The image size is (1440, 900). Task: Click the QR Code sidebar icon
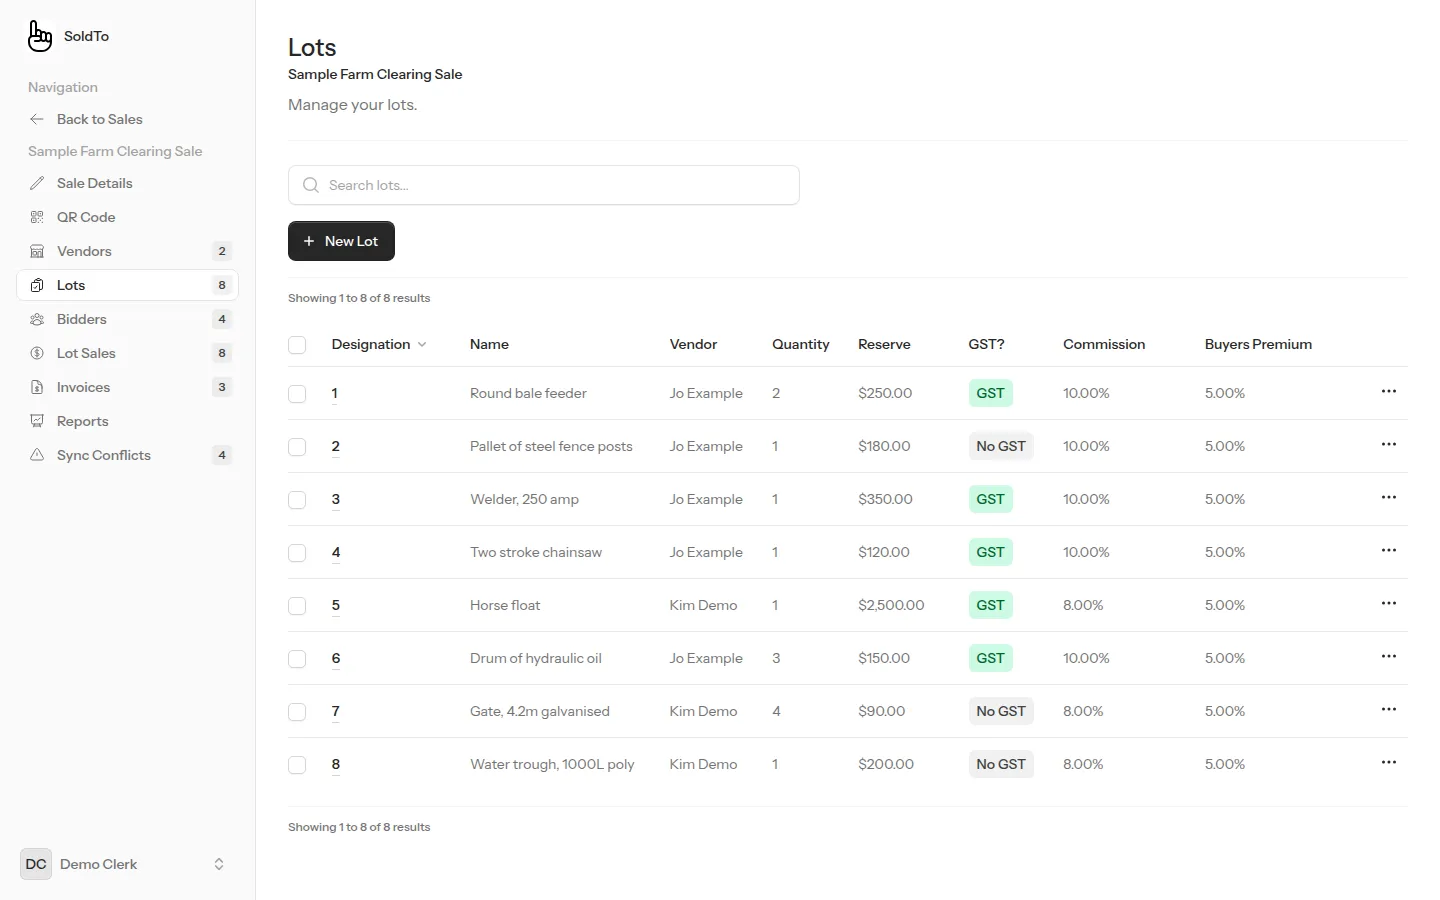[x=37, y=217]
